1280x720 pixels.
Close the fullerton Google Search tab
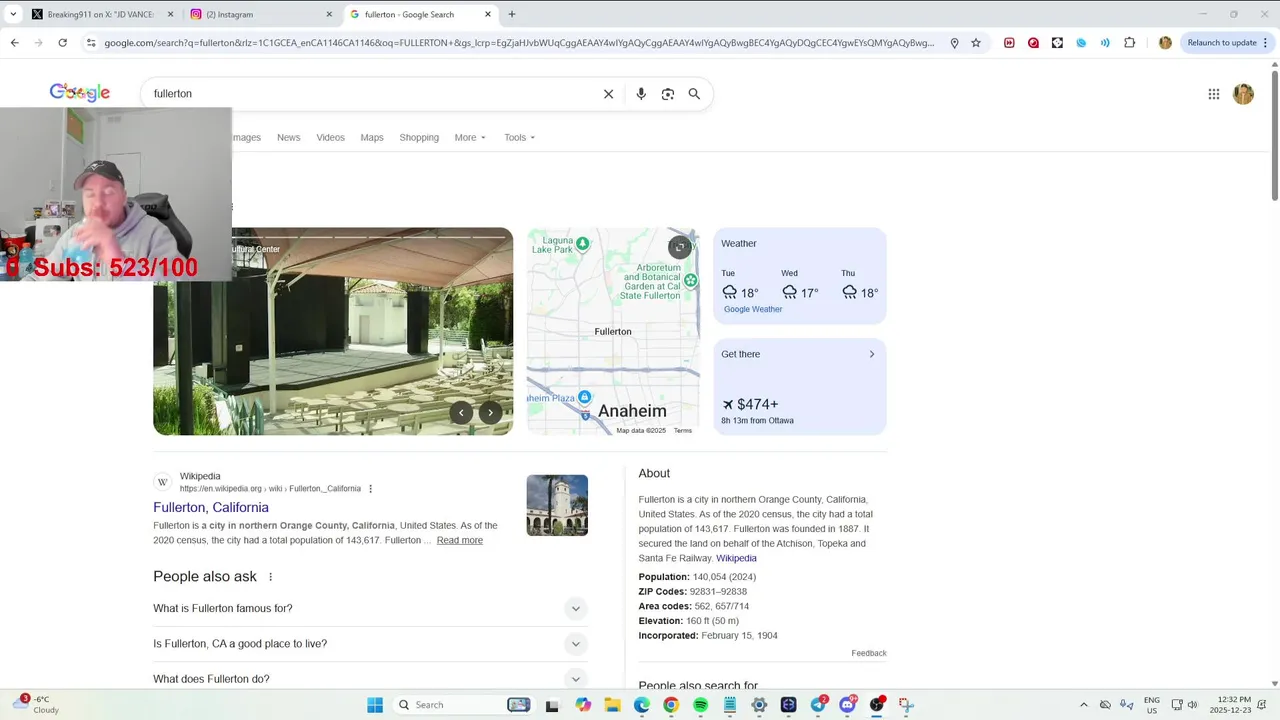(x=488, y=14)
